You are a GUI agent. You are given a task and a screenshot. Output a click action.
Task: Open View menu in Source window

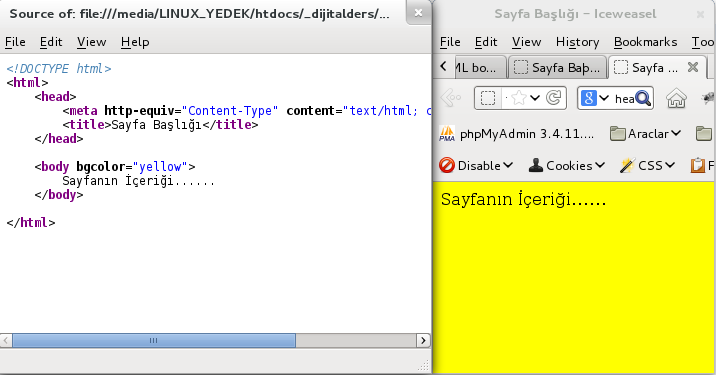tap(91, 42)
